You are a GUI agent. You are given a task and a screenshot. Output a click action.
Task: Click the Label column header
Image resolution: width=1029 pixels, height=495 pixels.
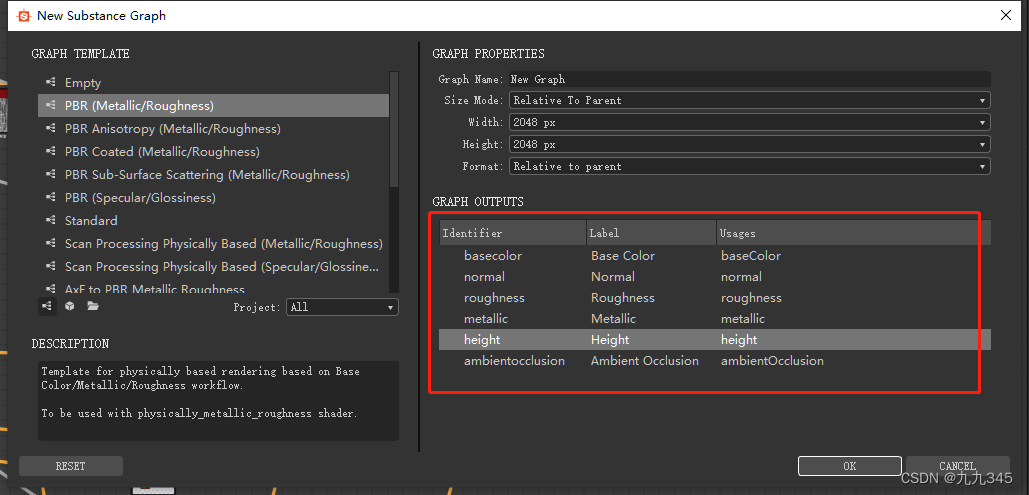pyautogui.click(x=651, y=233)
